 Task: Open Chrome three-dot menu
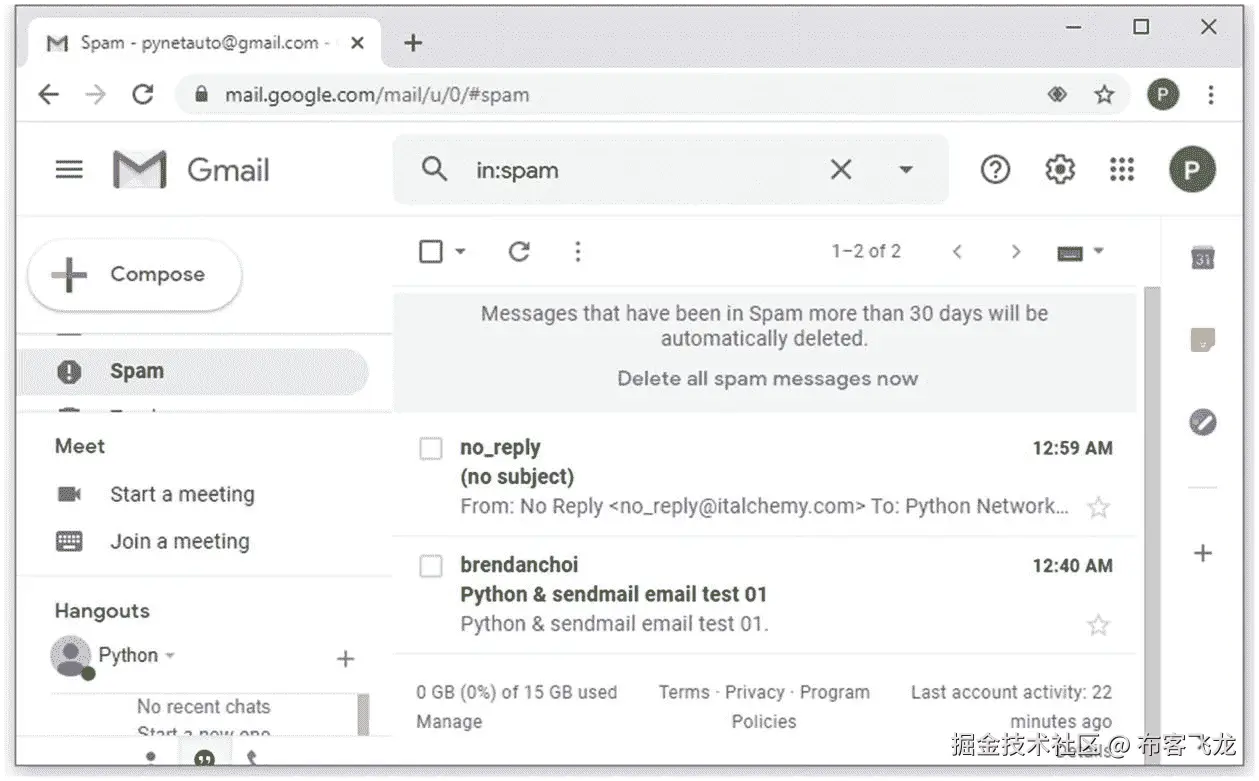point(1211,95)
